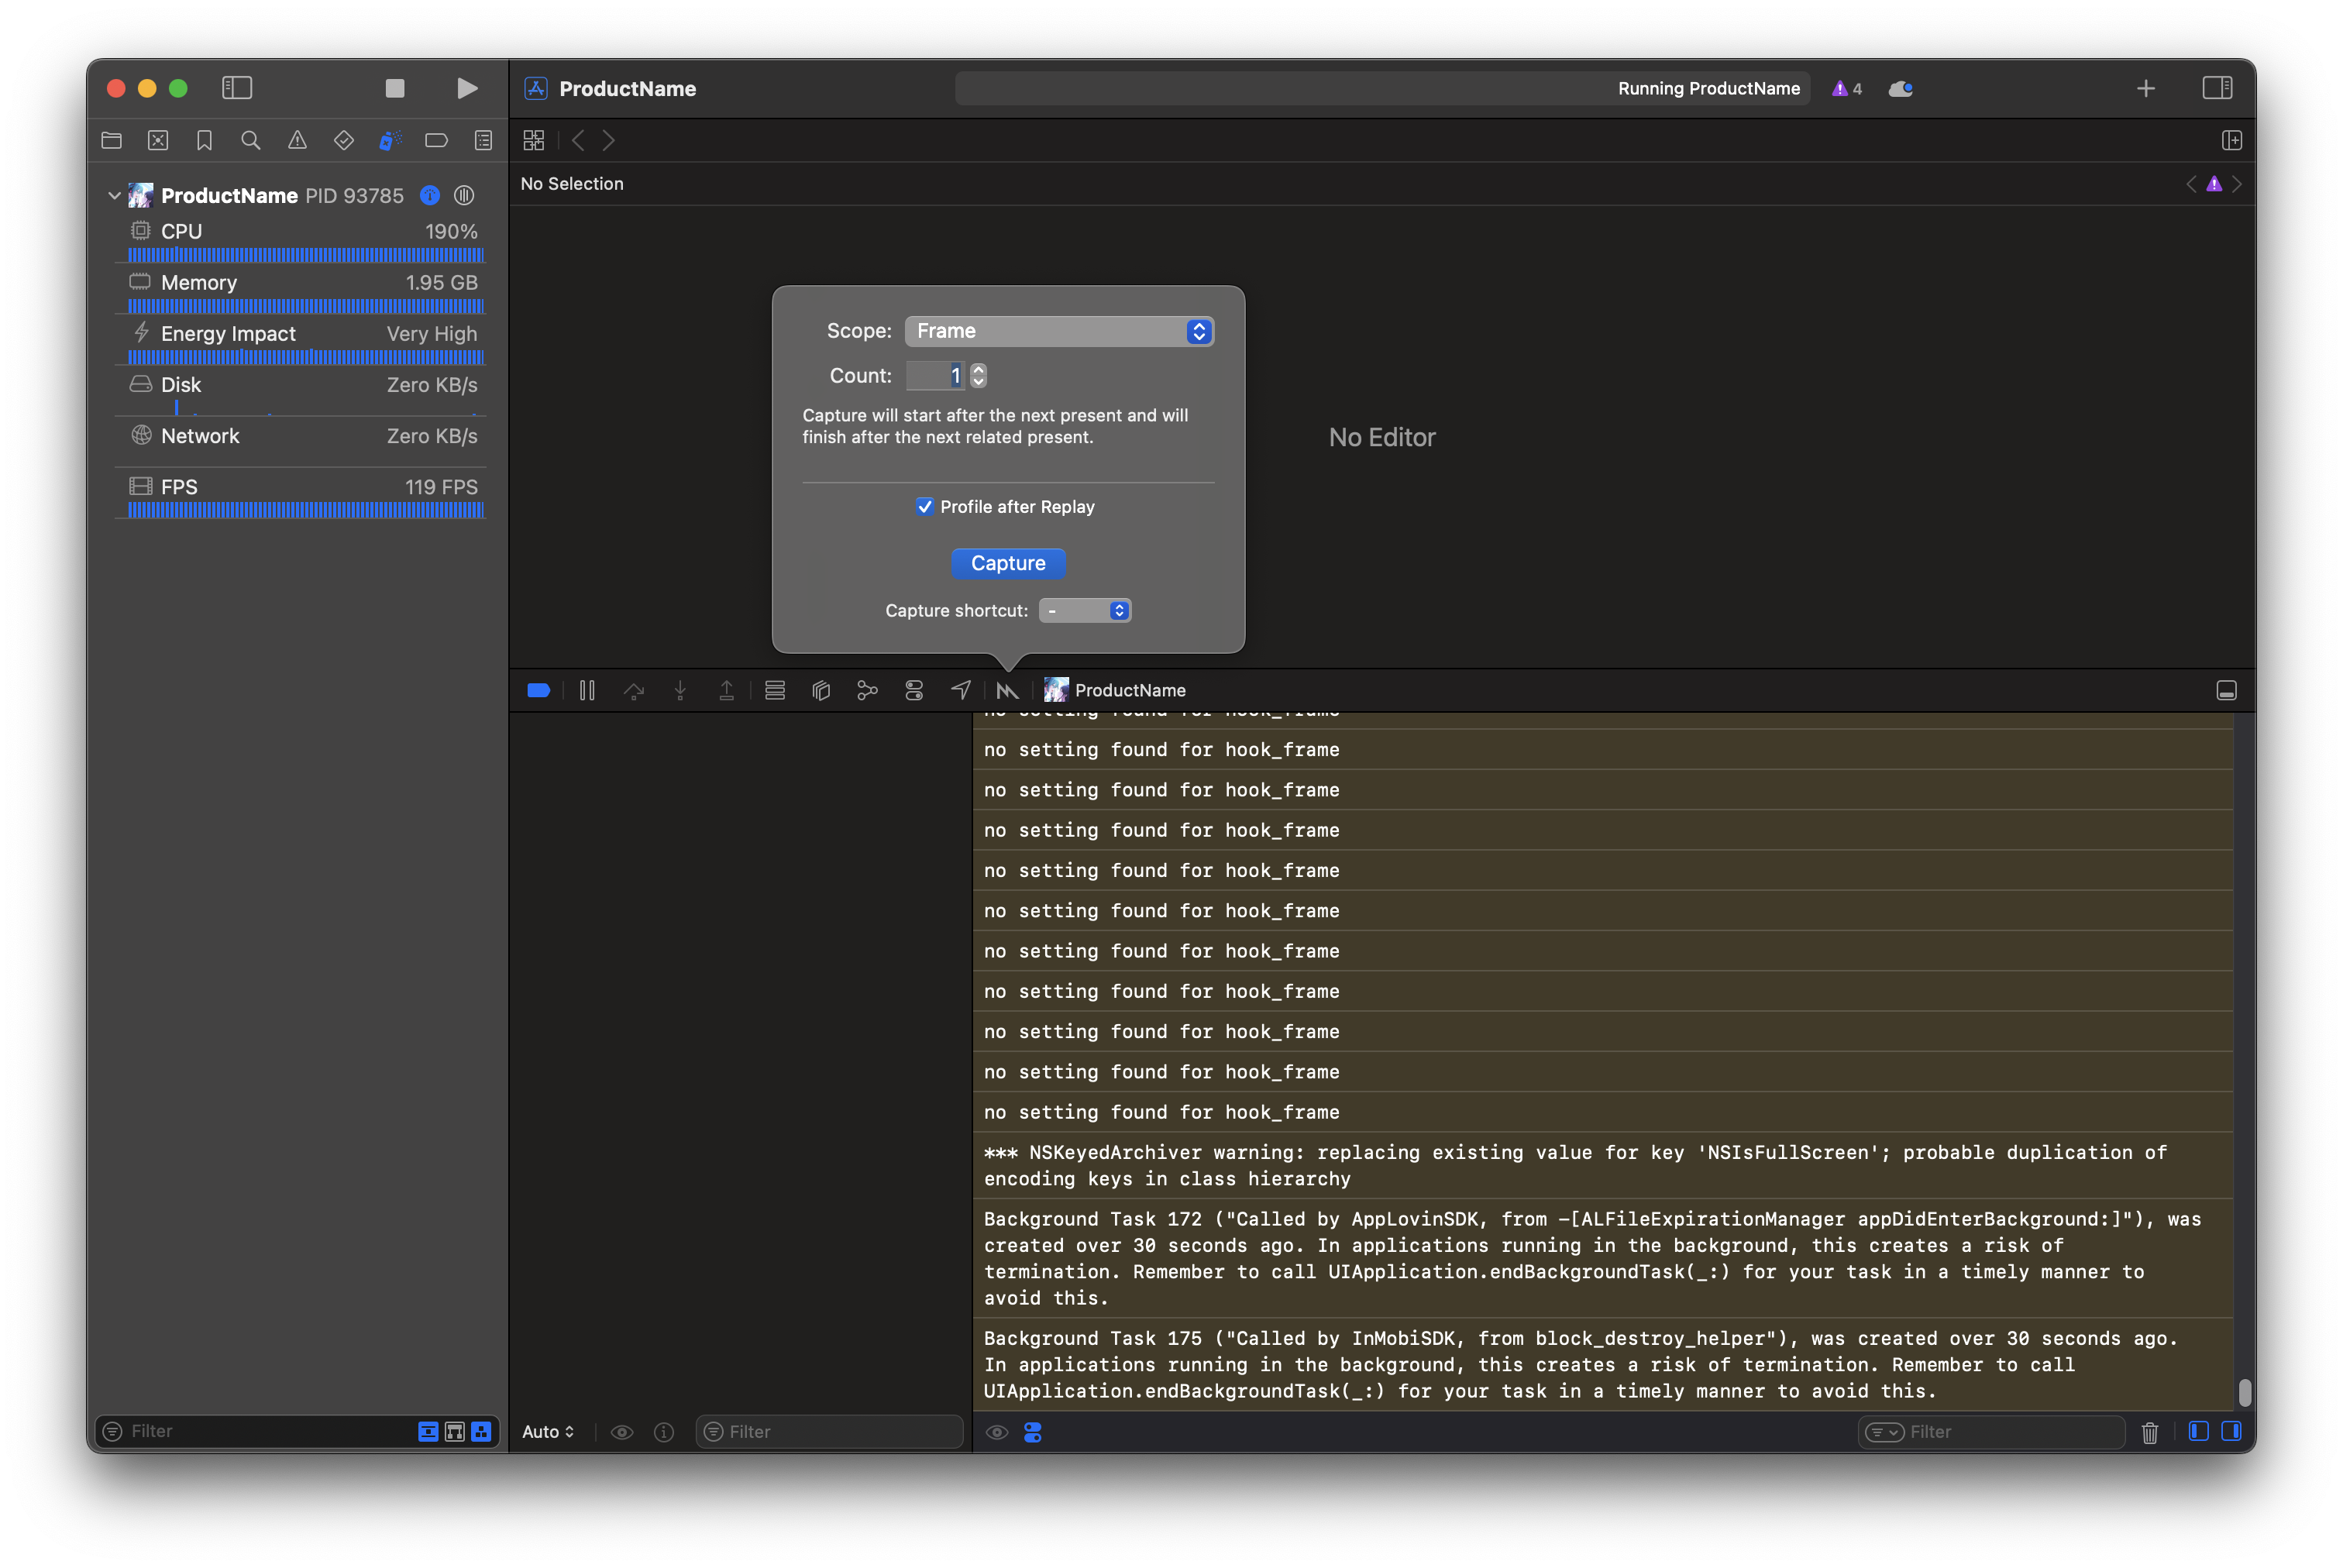Open Debug Memory Graph
The image size is (2343, 1568).
click(867, 690)
